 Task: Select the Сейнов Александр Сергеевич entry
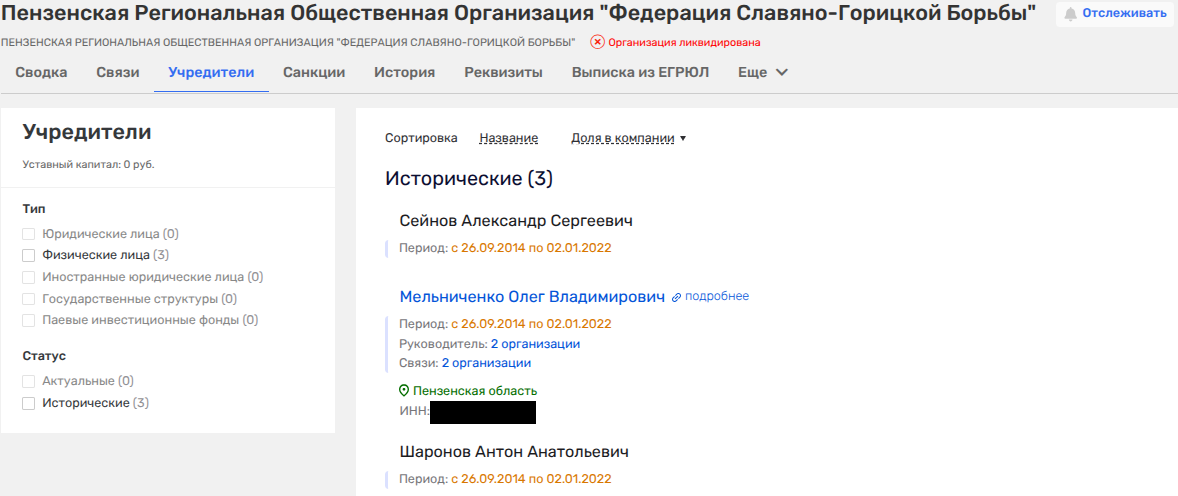click(x=515, y=221)
